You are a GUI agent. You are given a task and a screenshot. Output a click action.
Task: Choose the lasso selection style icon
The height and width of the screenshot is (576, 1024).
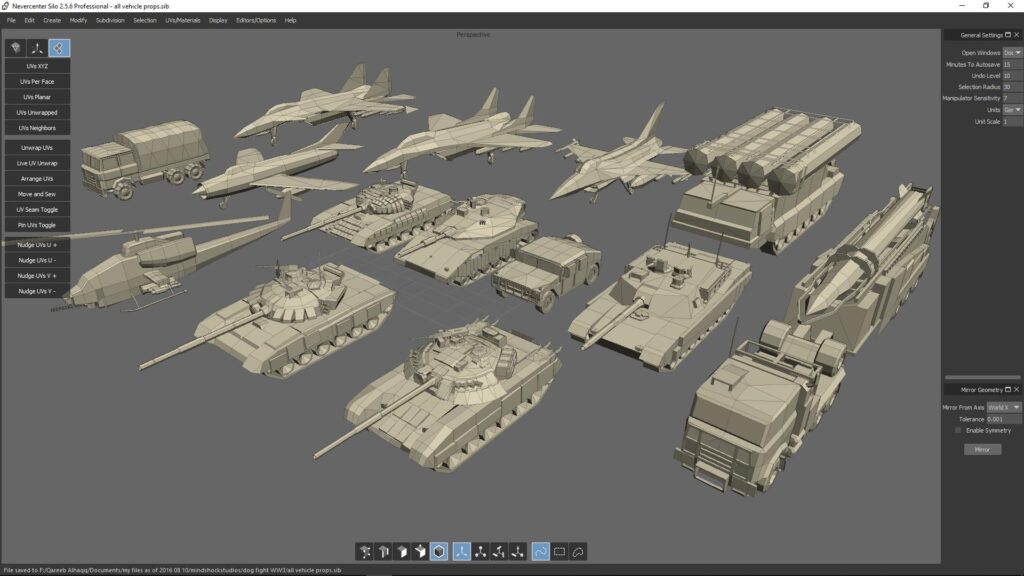click(x=579, y=552)
